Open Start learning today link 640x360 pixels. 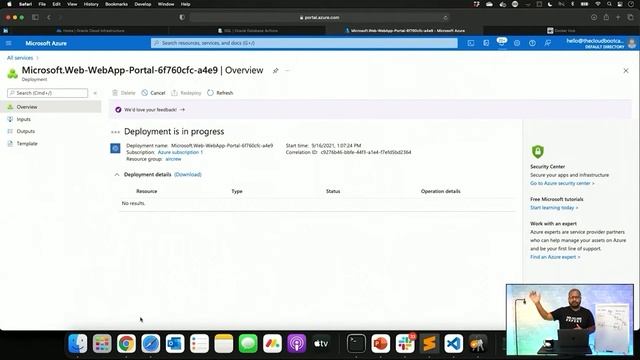(x=554, y=208)
